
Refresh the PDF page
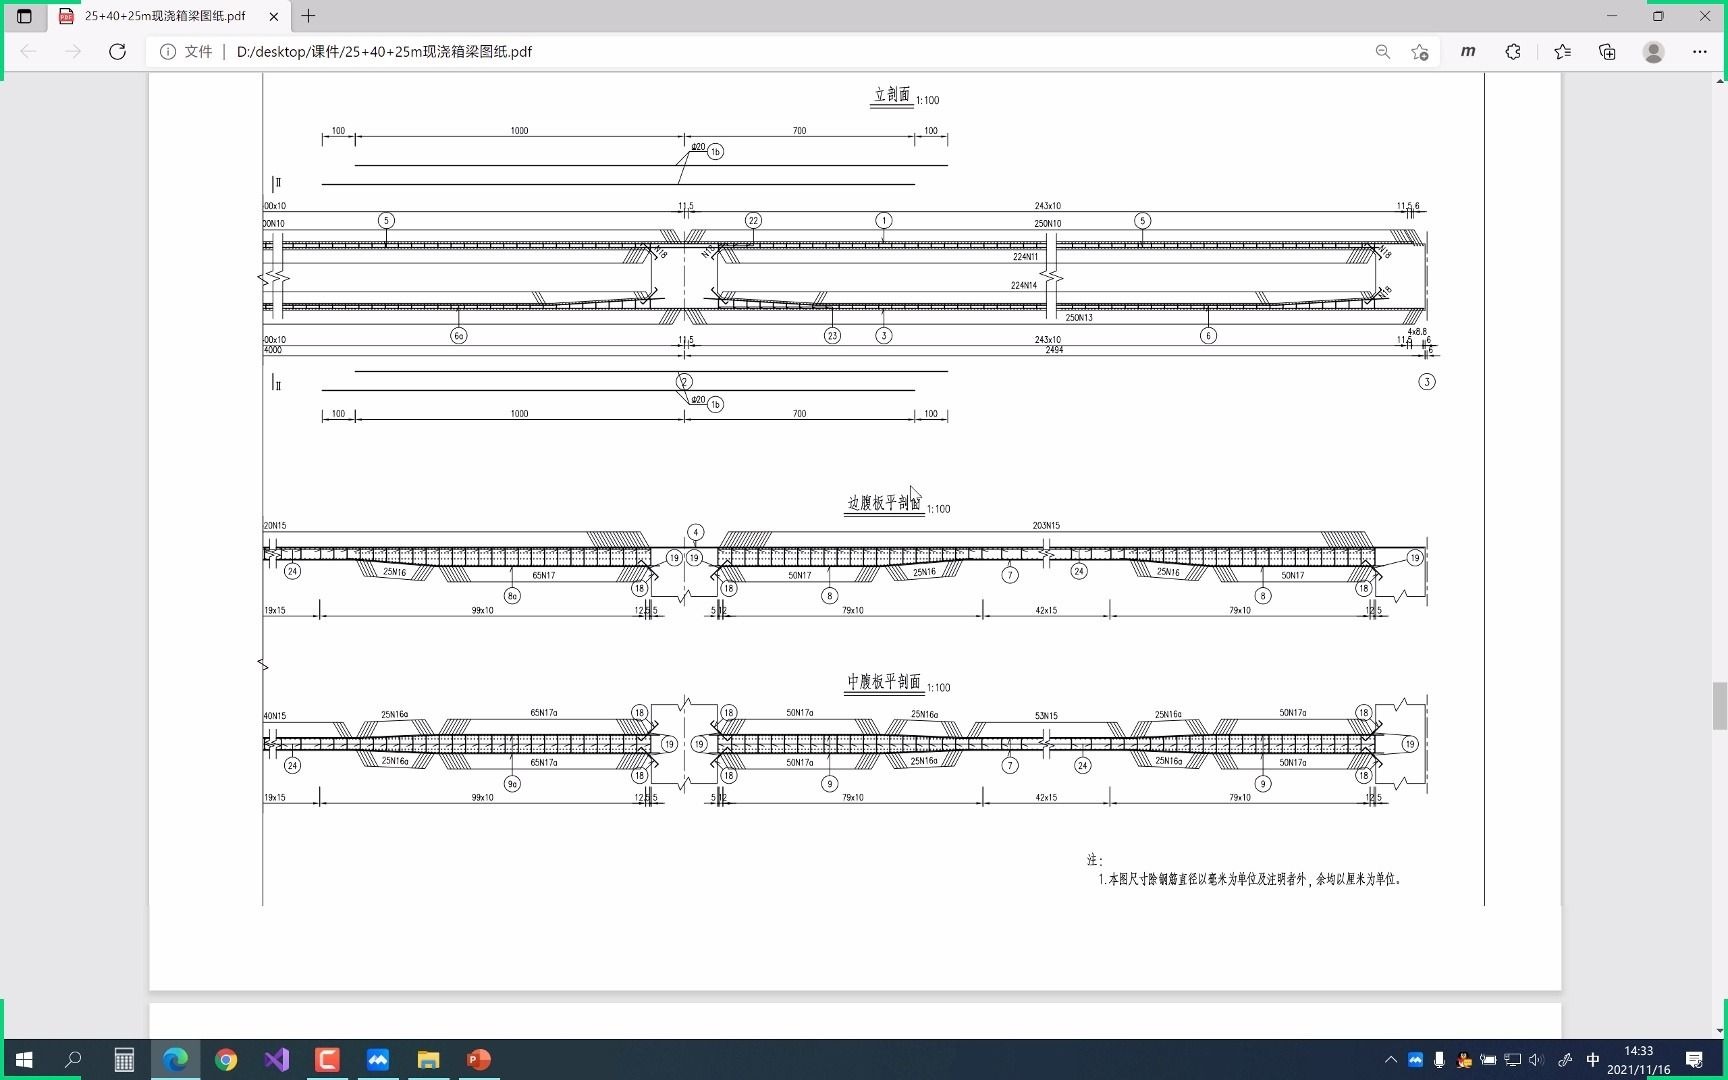pos(118,51)
